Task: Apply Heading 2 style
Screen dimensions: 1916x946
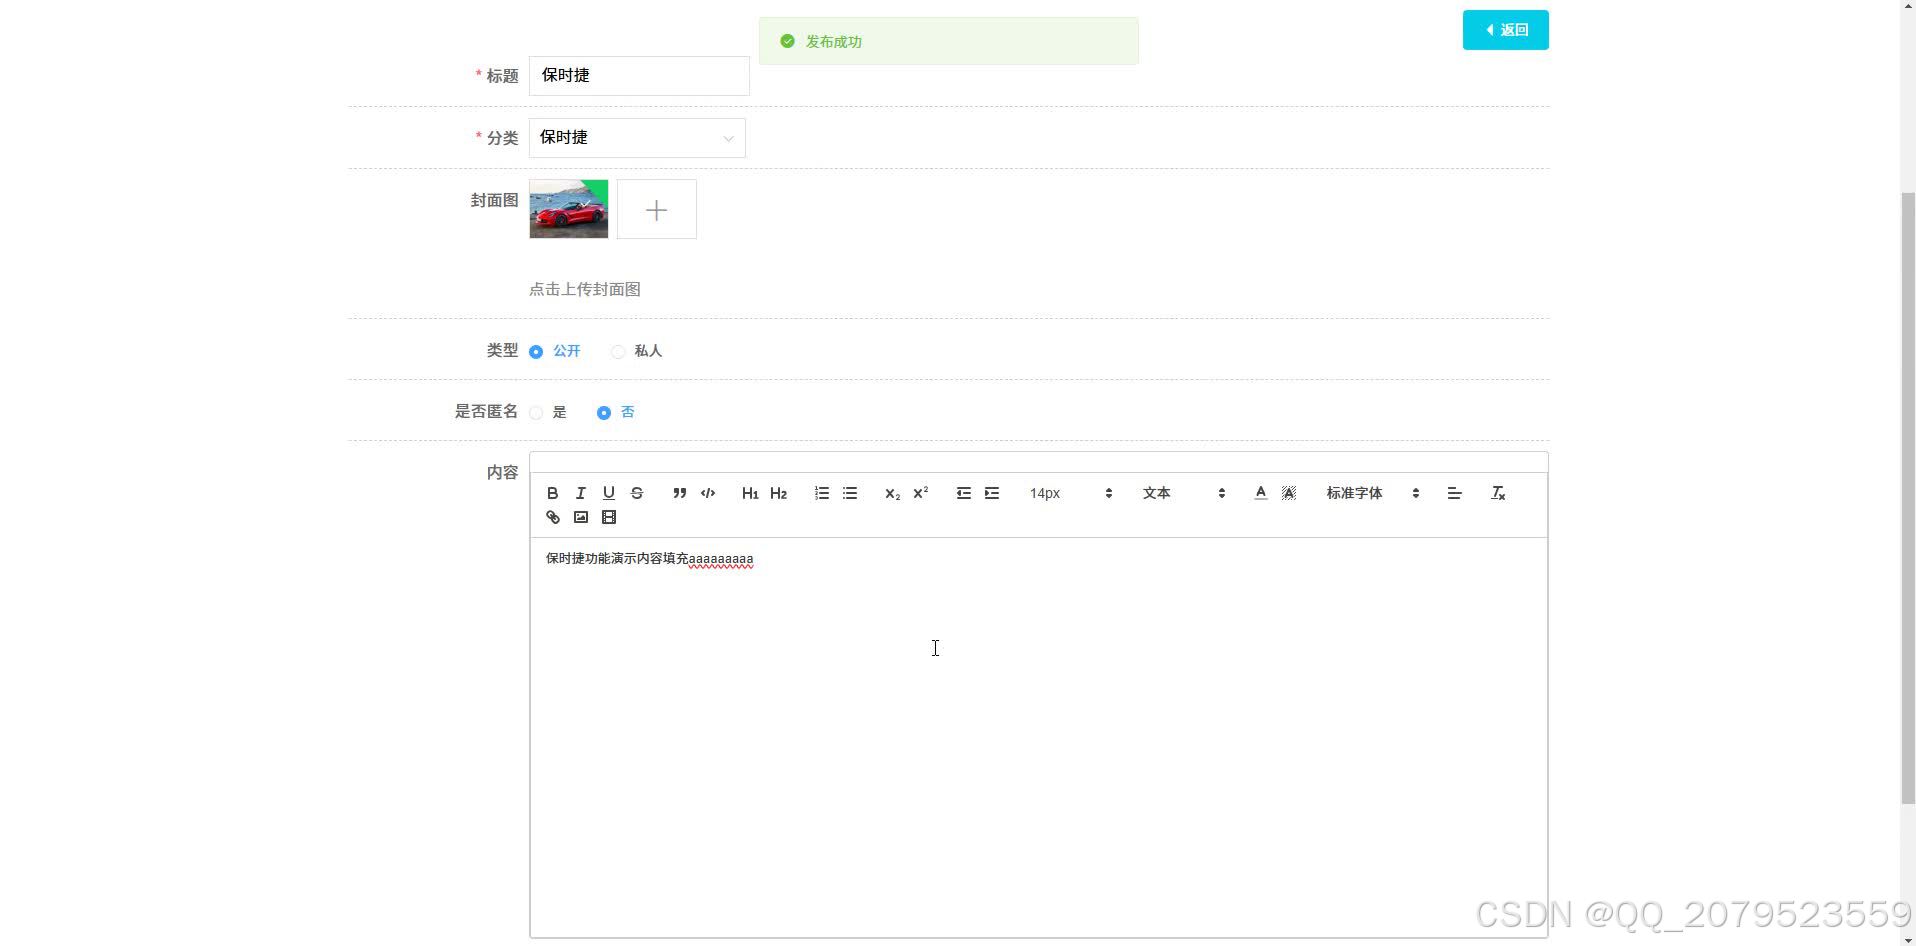Action: pos(778,493)
